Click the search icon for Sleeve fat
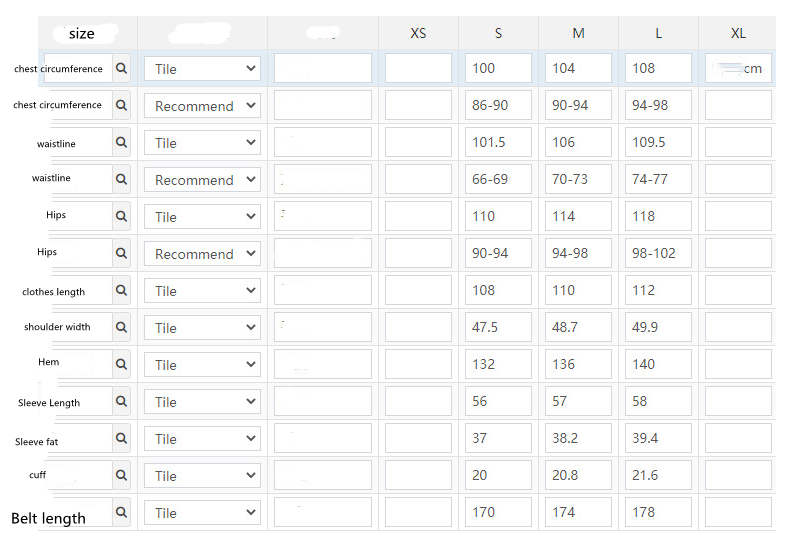Image resolution: width=801 pixels, height=549 pixels. pyautogui.click(x=122, y=439)
